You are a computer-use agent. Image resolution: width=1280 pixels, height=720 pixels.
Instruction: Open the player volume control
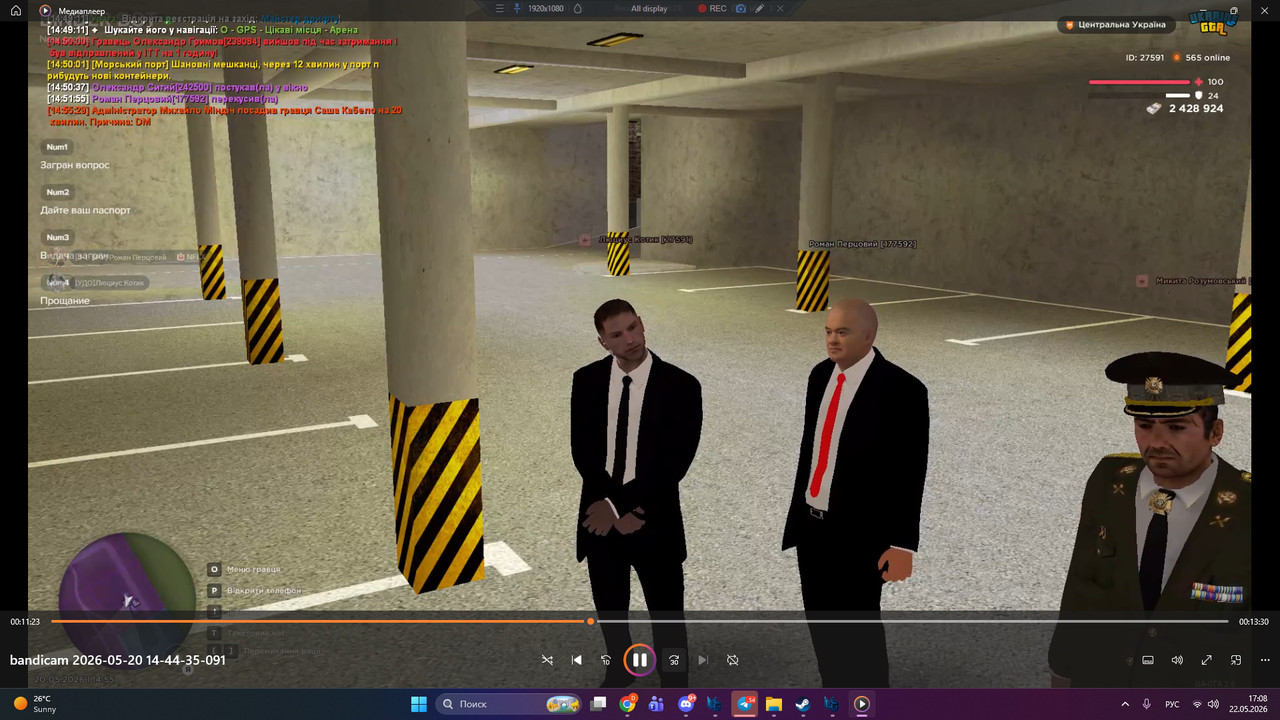[x=1177, y=660]
